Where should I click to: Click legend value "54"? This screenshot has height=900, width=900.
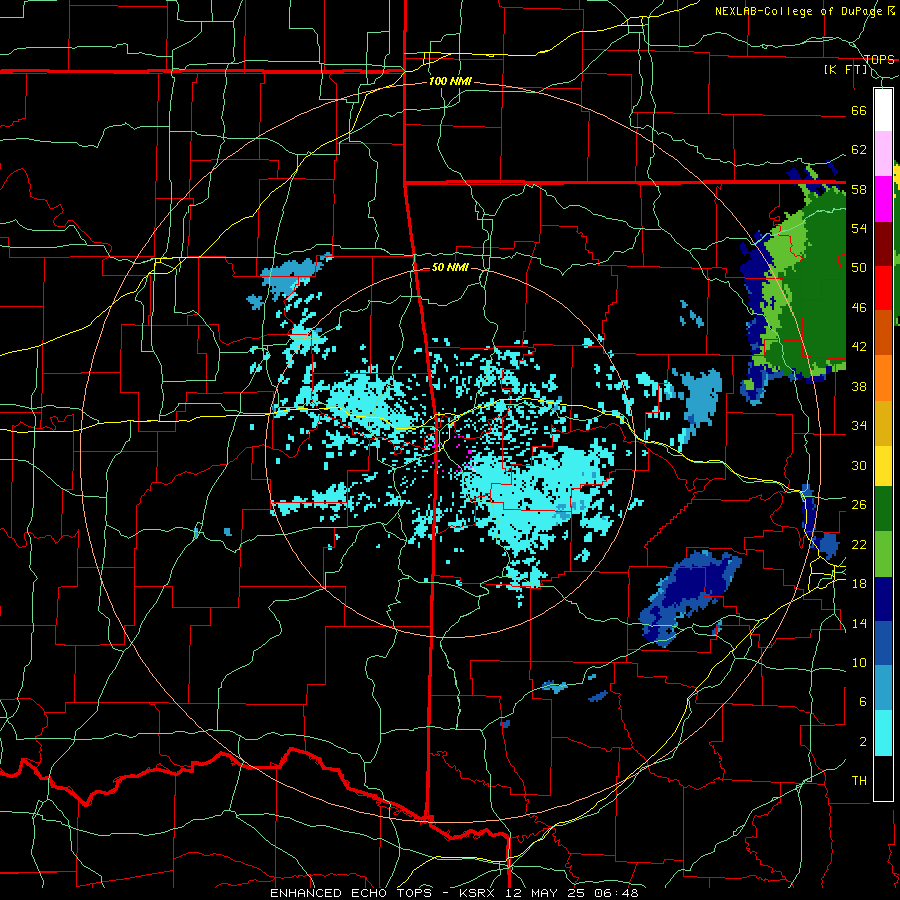(859, 228)
